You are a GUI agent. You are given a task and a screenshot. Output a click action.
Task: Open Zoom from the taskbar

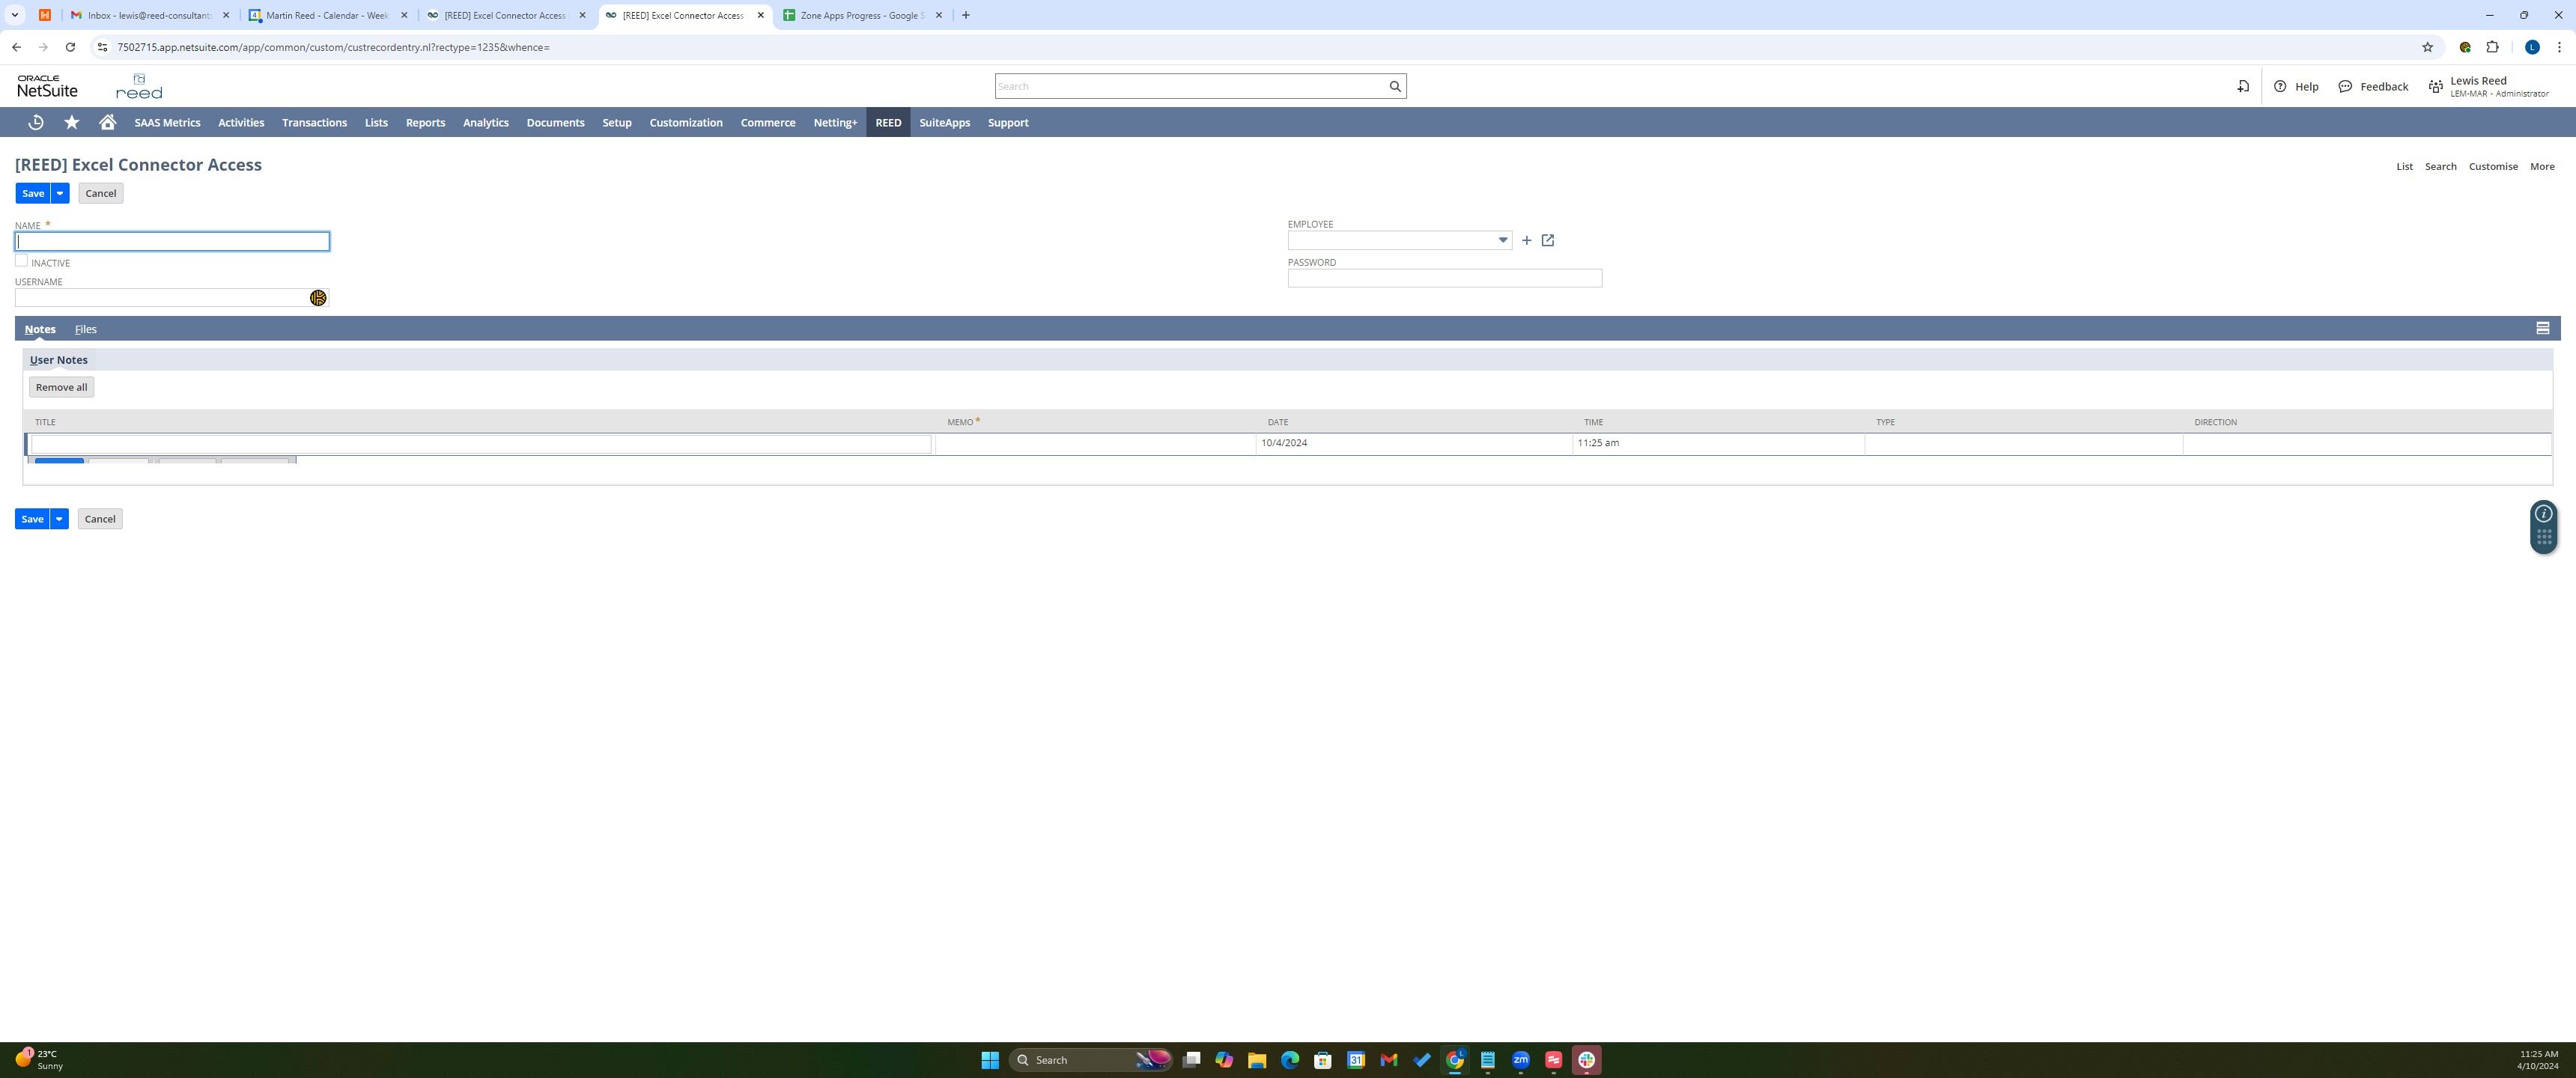tap(1521, 1060)
